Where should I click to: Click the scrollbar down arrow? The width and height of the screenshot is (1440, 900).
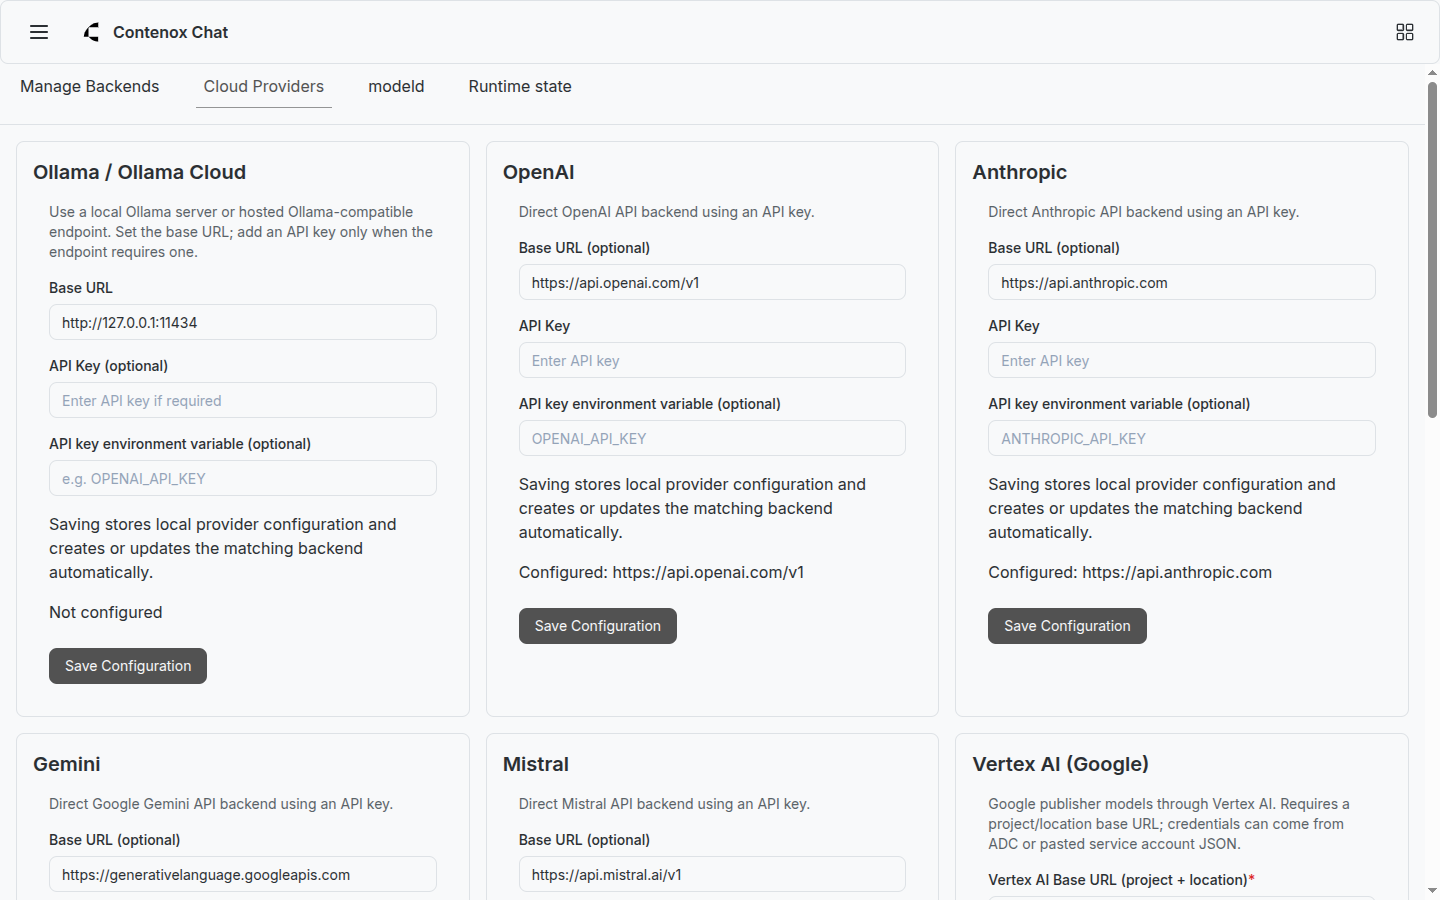pos(1432,890)
